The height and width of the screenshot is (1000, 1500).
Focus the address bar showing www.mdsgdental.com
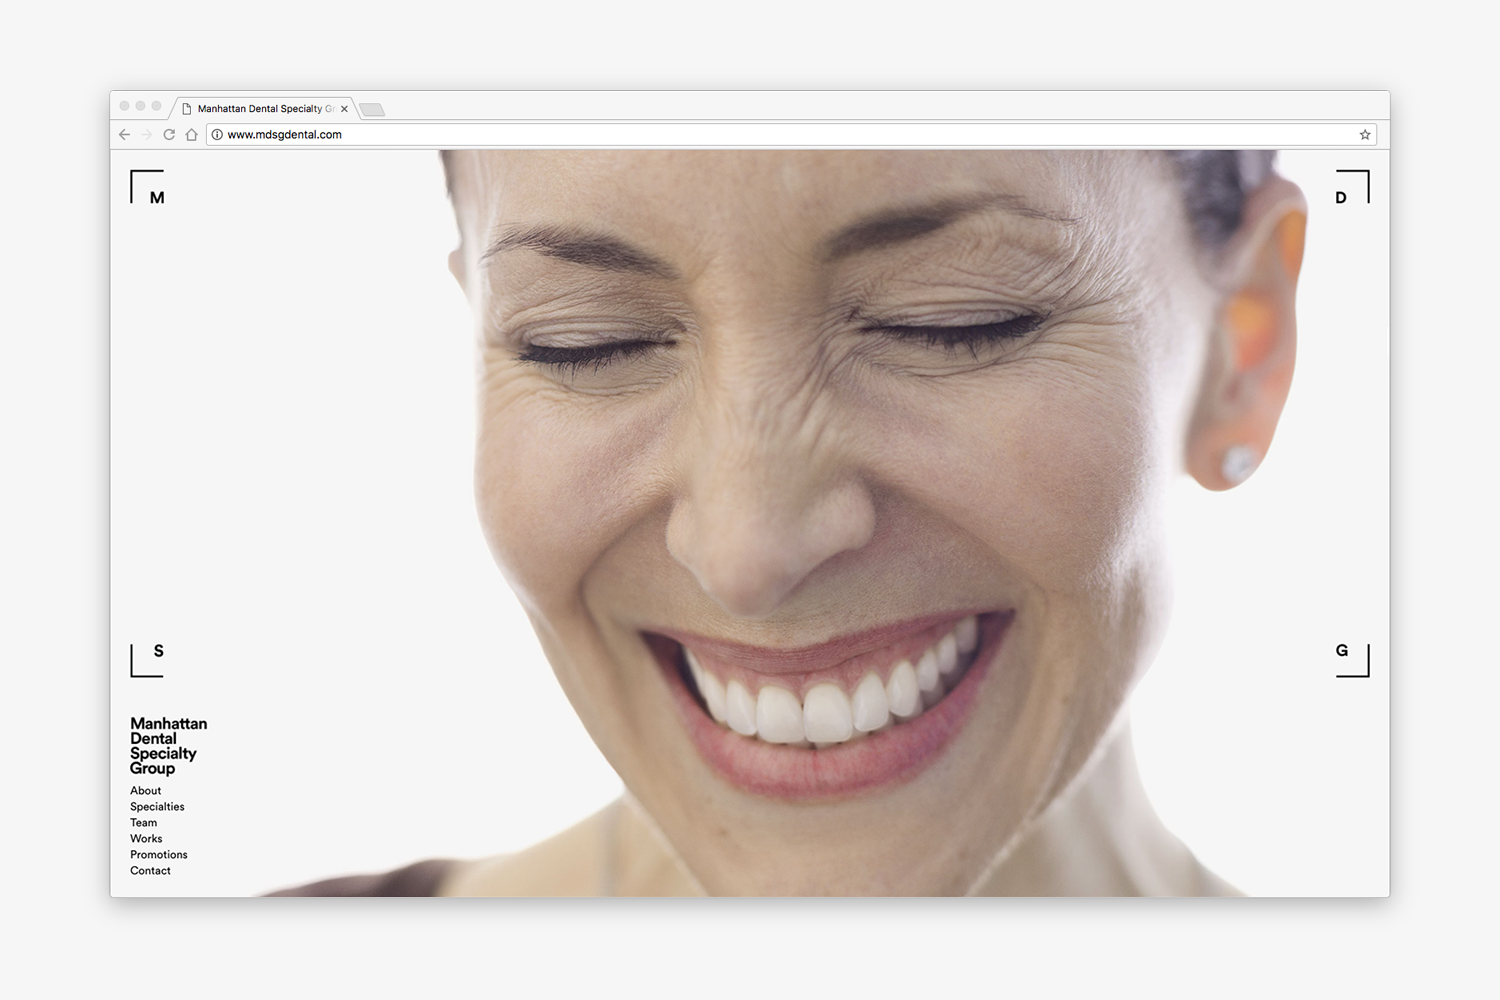point(791,134)
